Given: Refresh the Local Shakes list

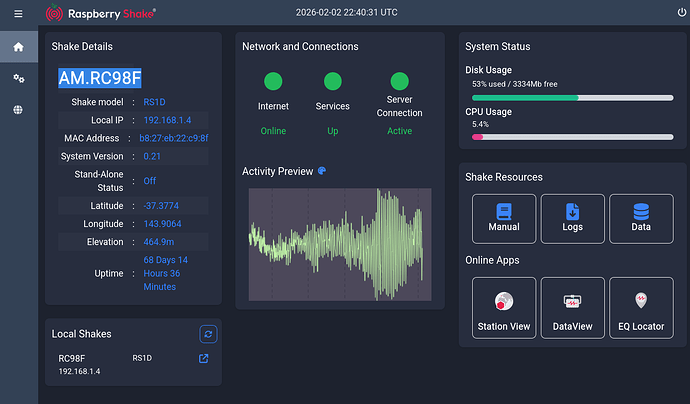Looking at the screenshot, I should (x=208, y=334).
